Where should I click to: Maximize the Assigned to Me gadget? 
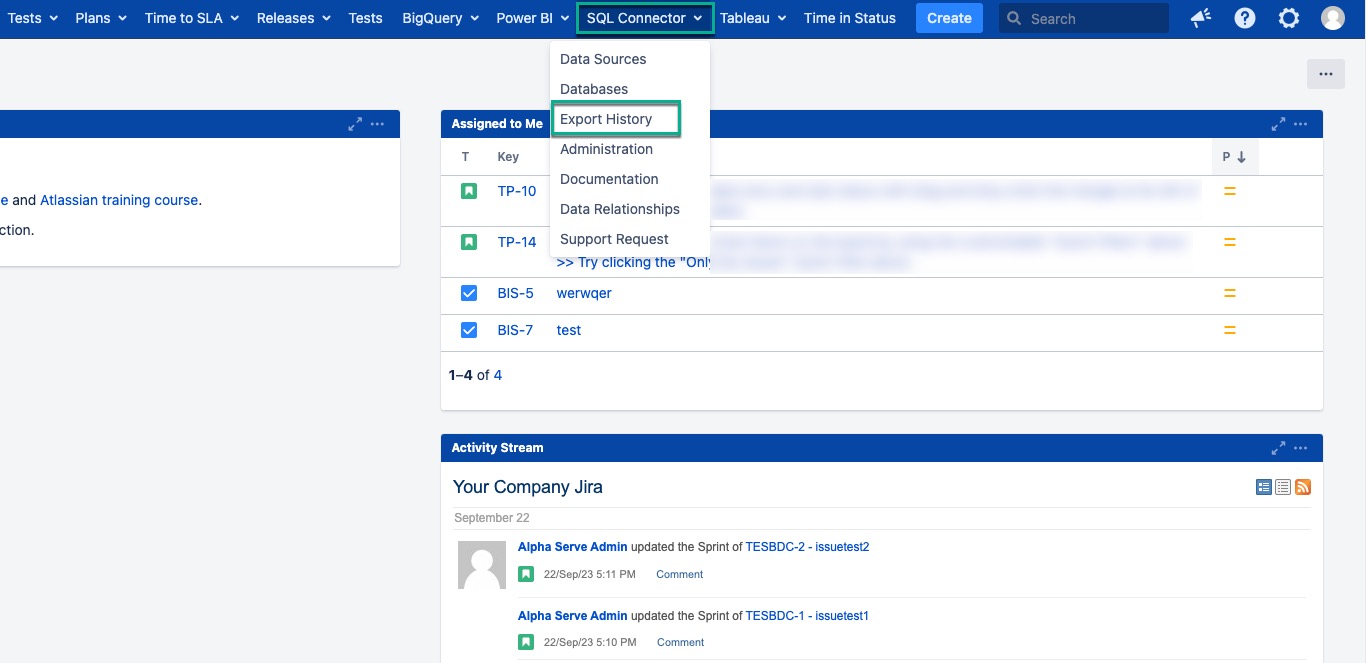point(1278,124)
